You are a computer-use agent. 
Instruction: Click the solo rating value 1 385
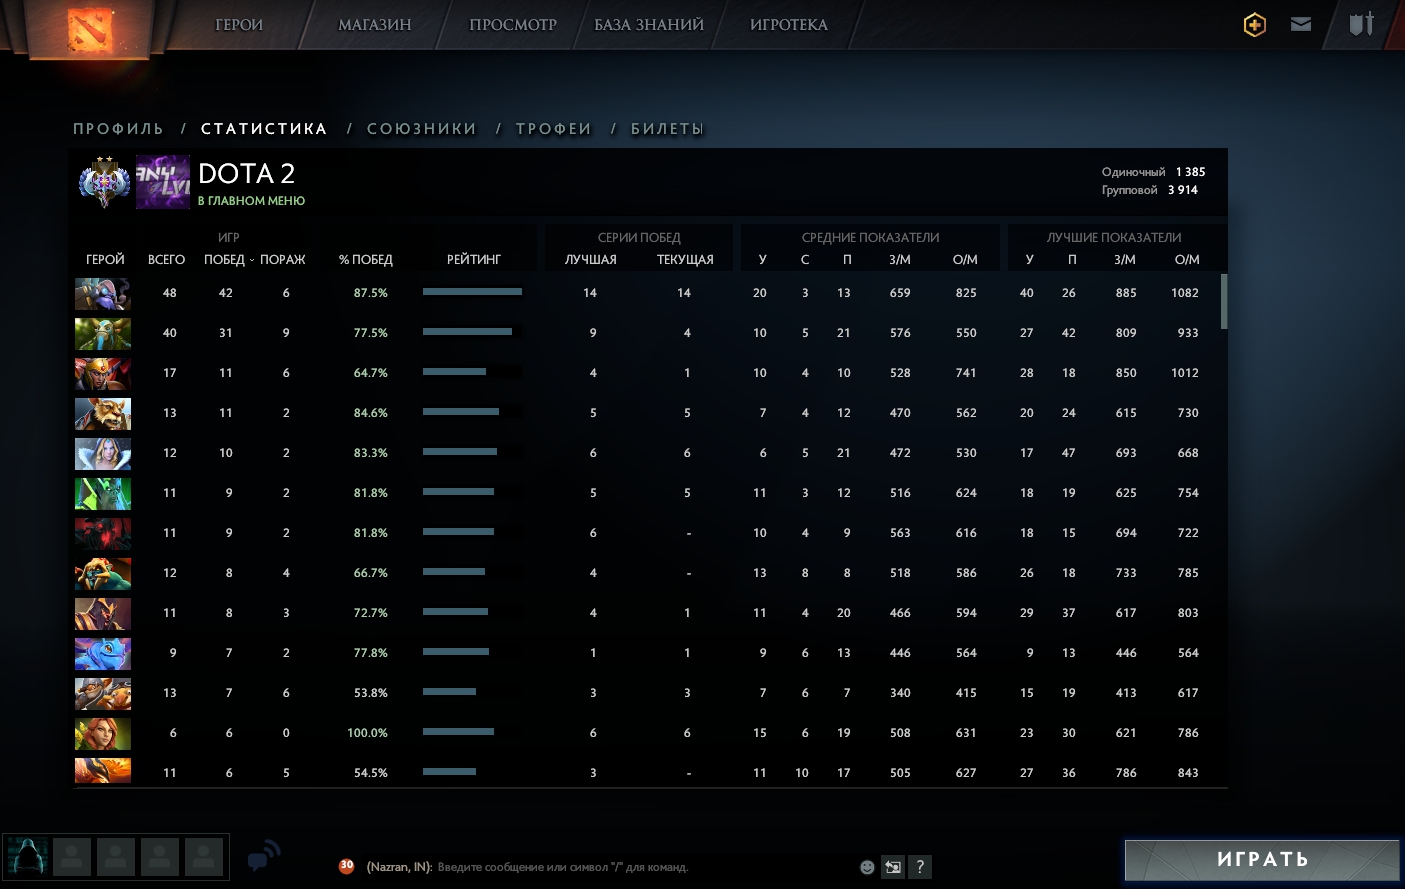pos(1190,172)
